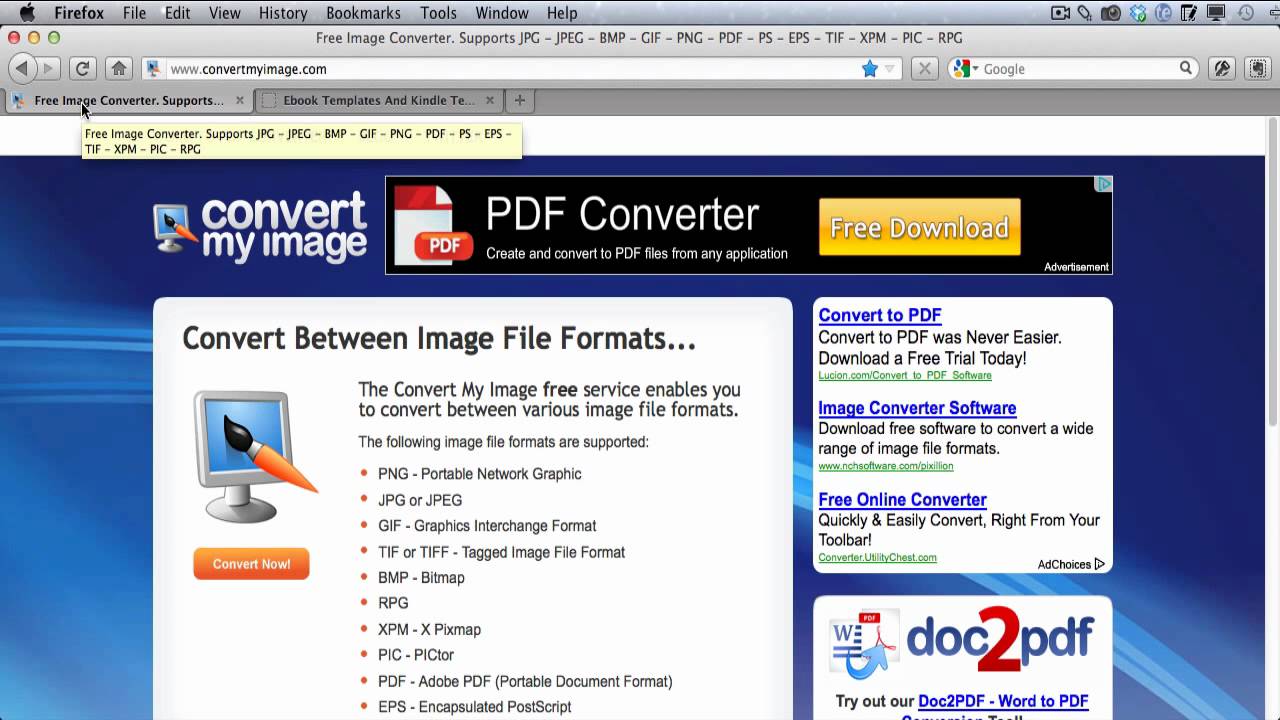This screenshot has width=1280, height=720.
Task: Click the Convert My Image logo
Action: (260, 228)
